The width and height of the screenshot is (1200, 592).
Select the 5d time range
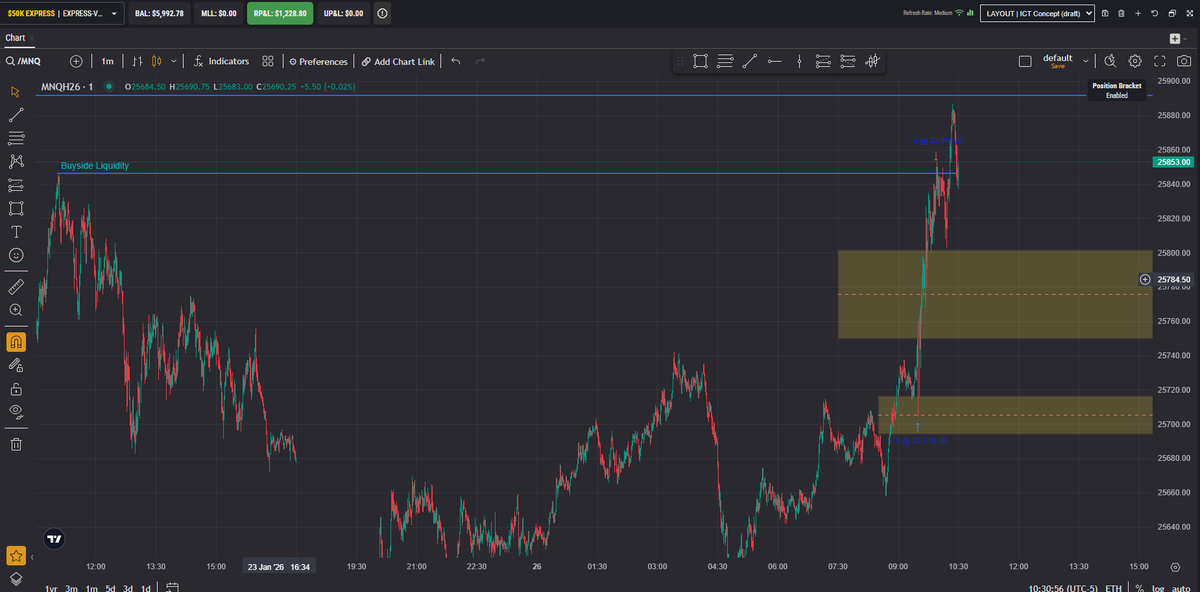click(x=111, y=587)
